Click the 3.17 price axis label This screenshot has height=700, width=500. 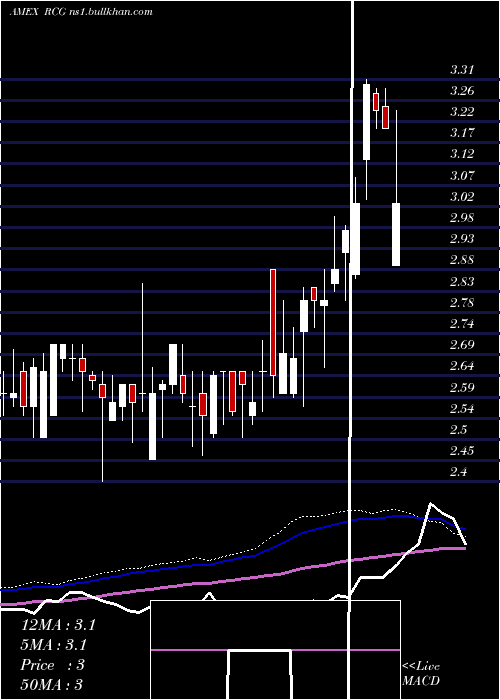coord(462,133)
